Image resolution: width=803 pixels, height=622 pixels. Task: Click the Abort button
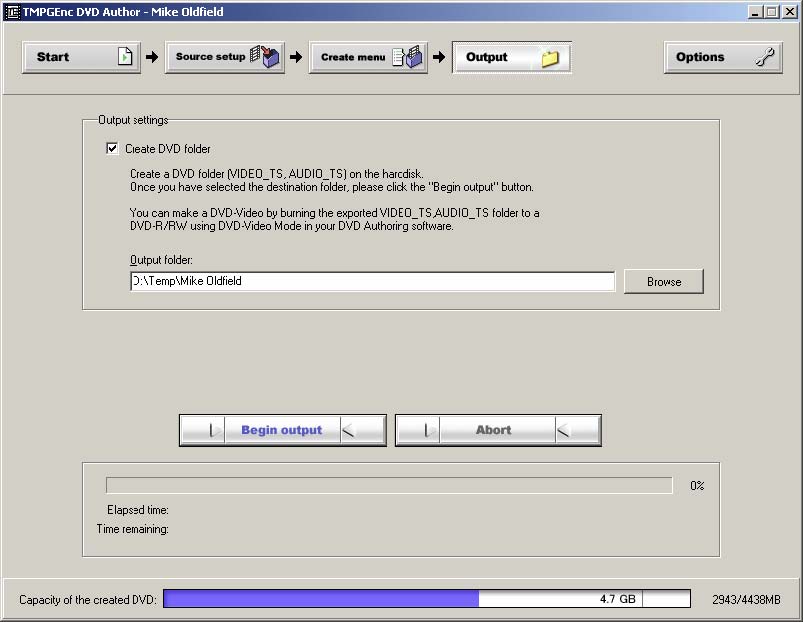tap(498, 430)
